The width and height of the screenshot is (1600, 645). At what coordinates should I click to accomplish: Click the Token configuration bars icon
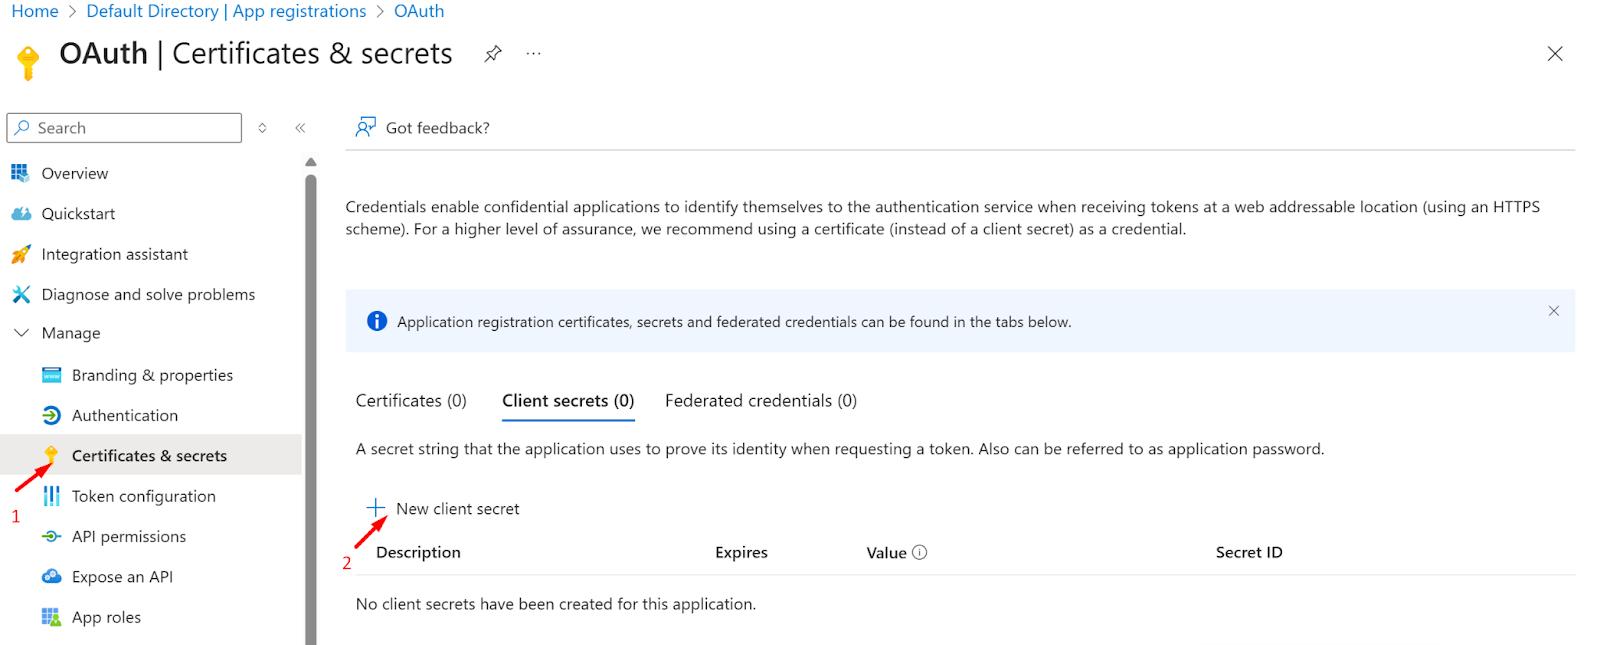[52, 496]
